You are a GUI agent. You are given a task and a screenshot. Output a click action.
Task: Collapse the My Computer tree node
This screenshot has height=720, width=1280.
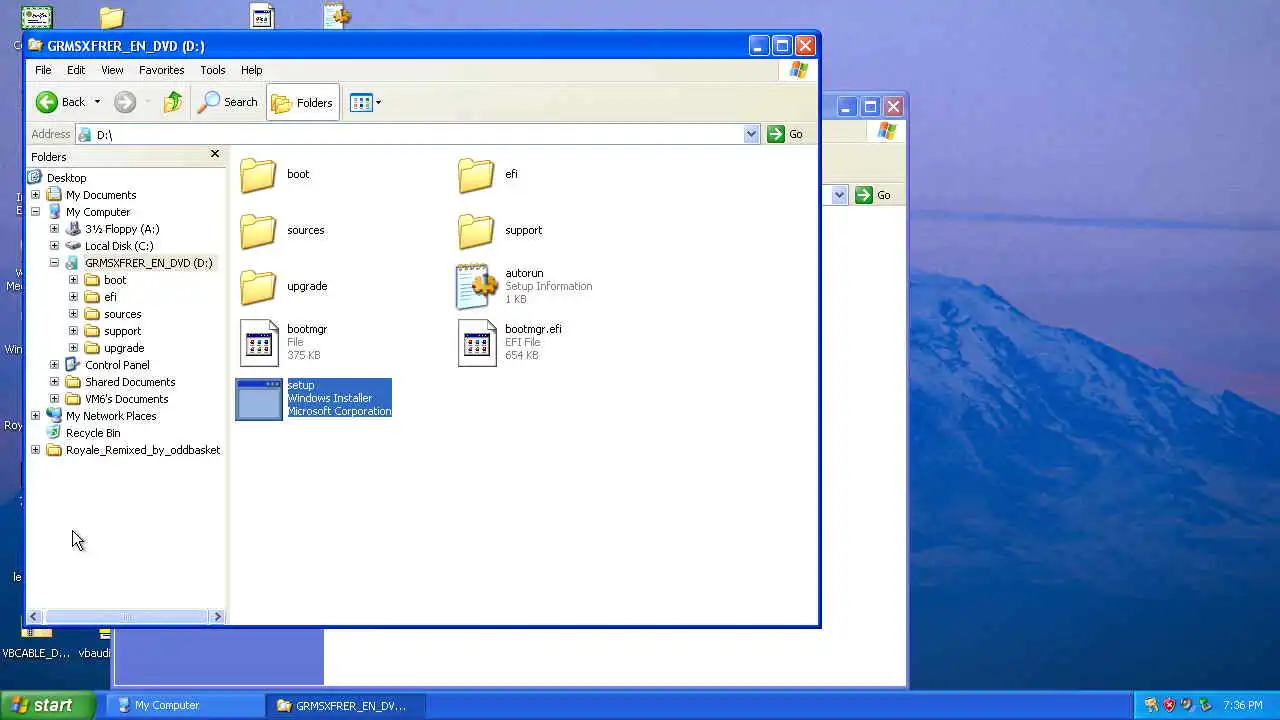pos(36,212)
